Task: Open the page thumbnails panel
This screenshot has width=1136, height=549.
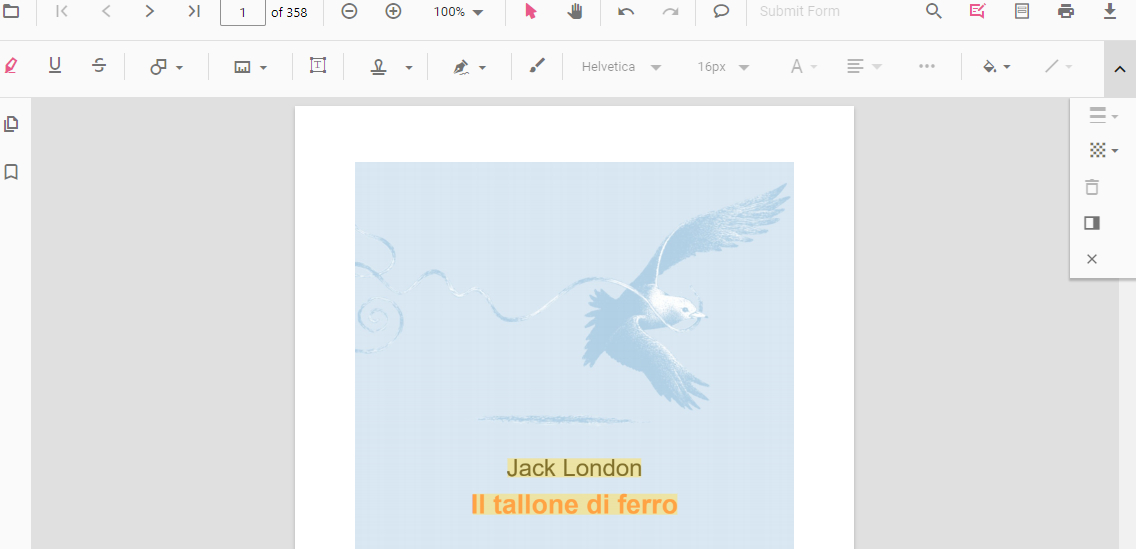Action: point(11,124)
